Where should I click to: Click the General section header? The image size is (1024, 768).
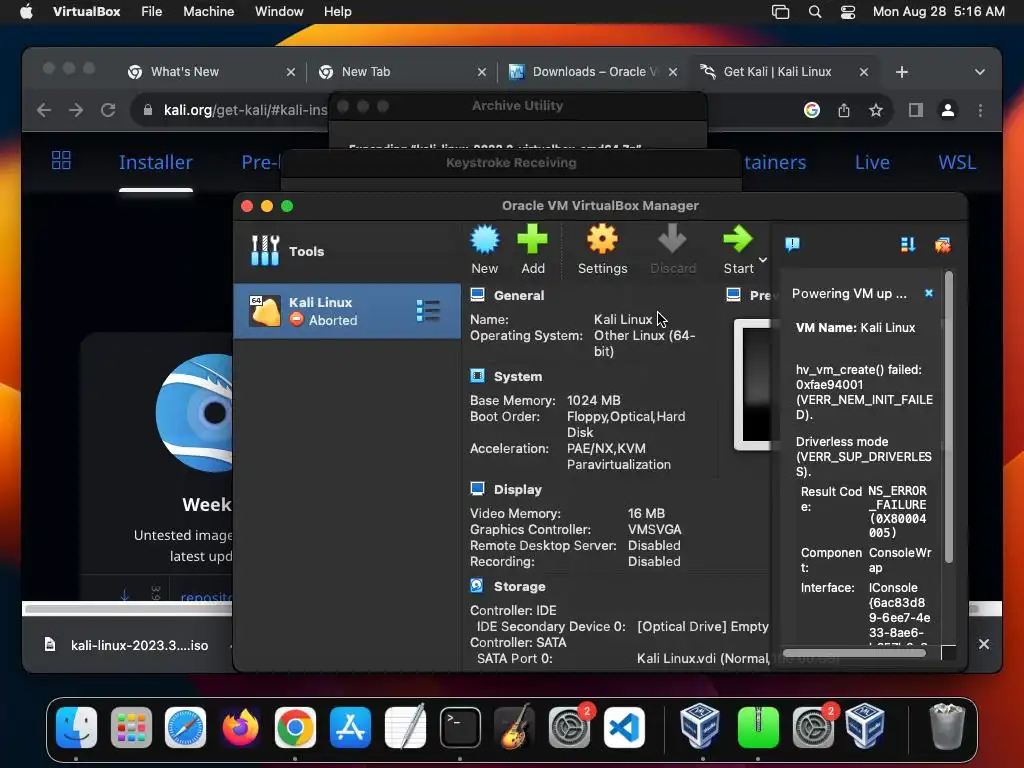coord(519,295)
